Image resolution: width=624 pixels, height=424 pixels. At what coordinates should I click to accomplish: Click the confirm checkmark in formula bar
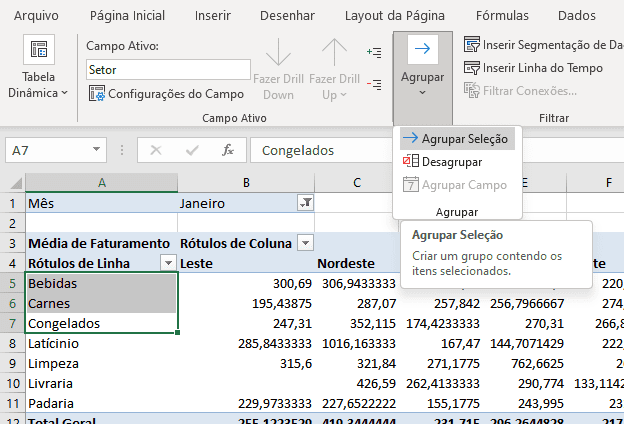(x=192, y=150)
